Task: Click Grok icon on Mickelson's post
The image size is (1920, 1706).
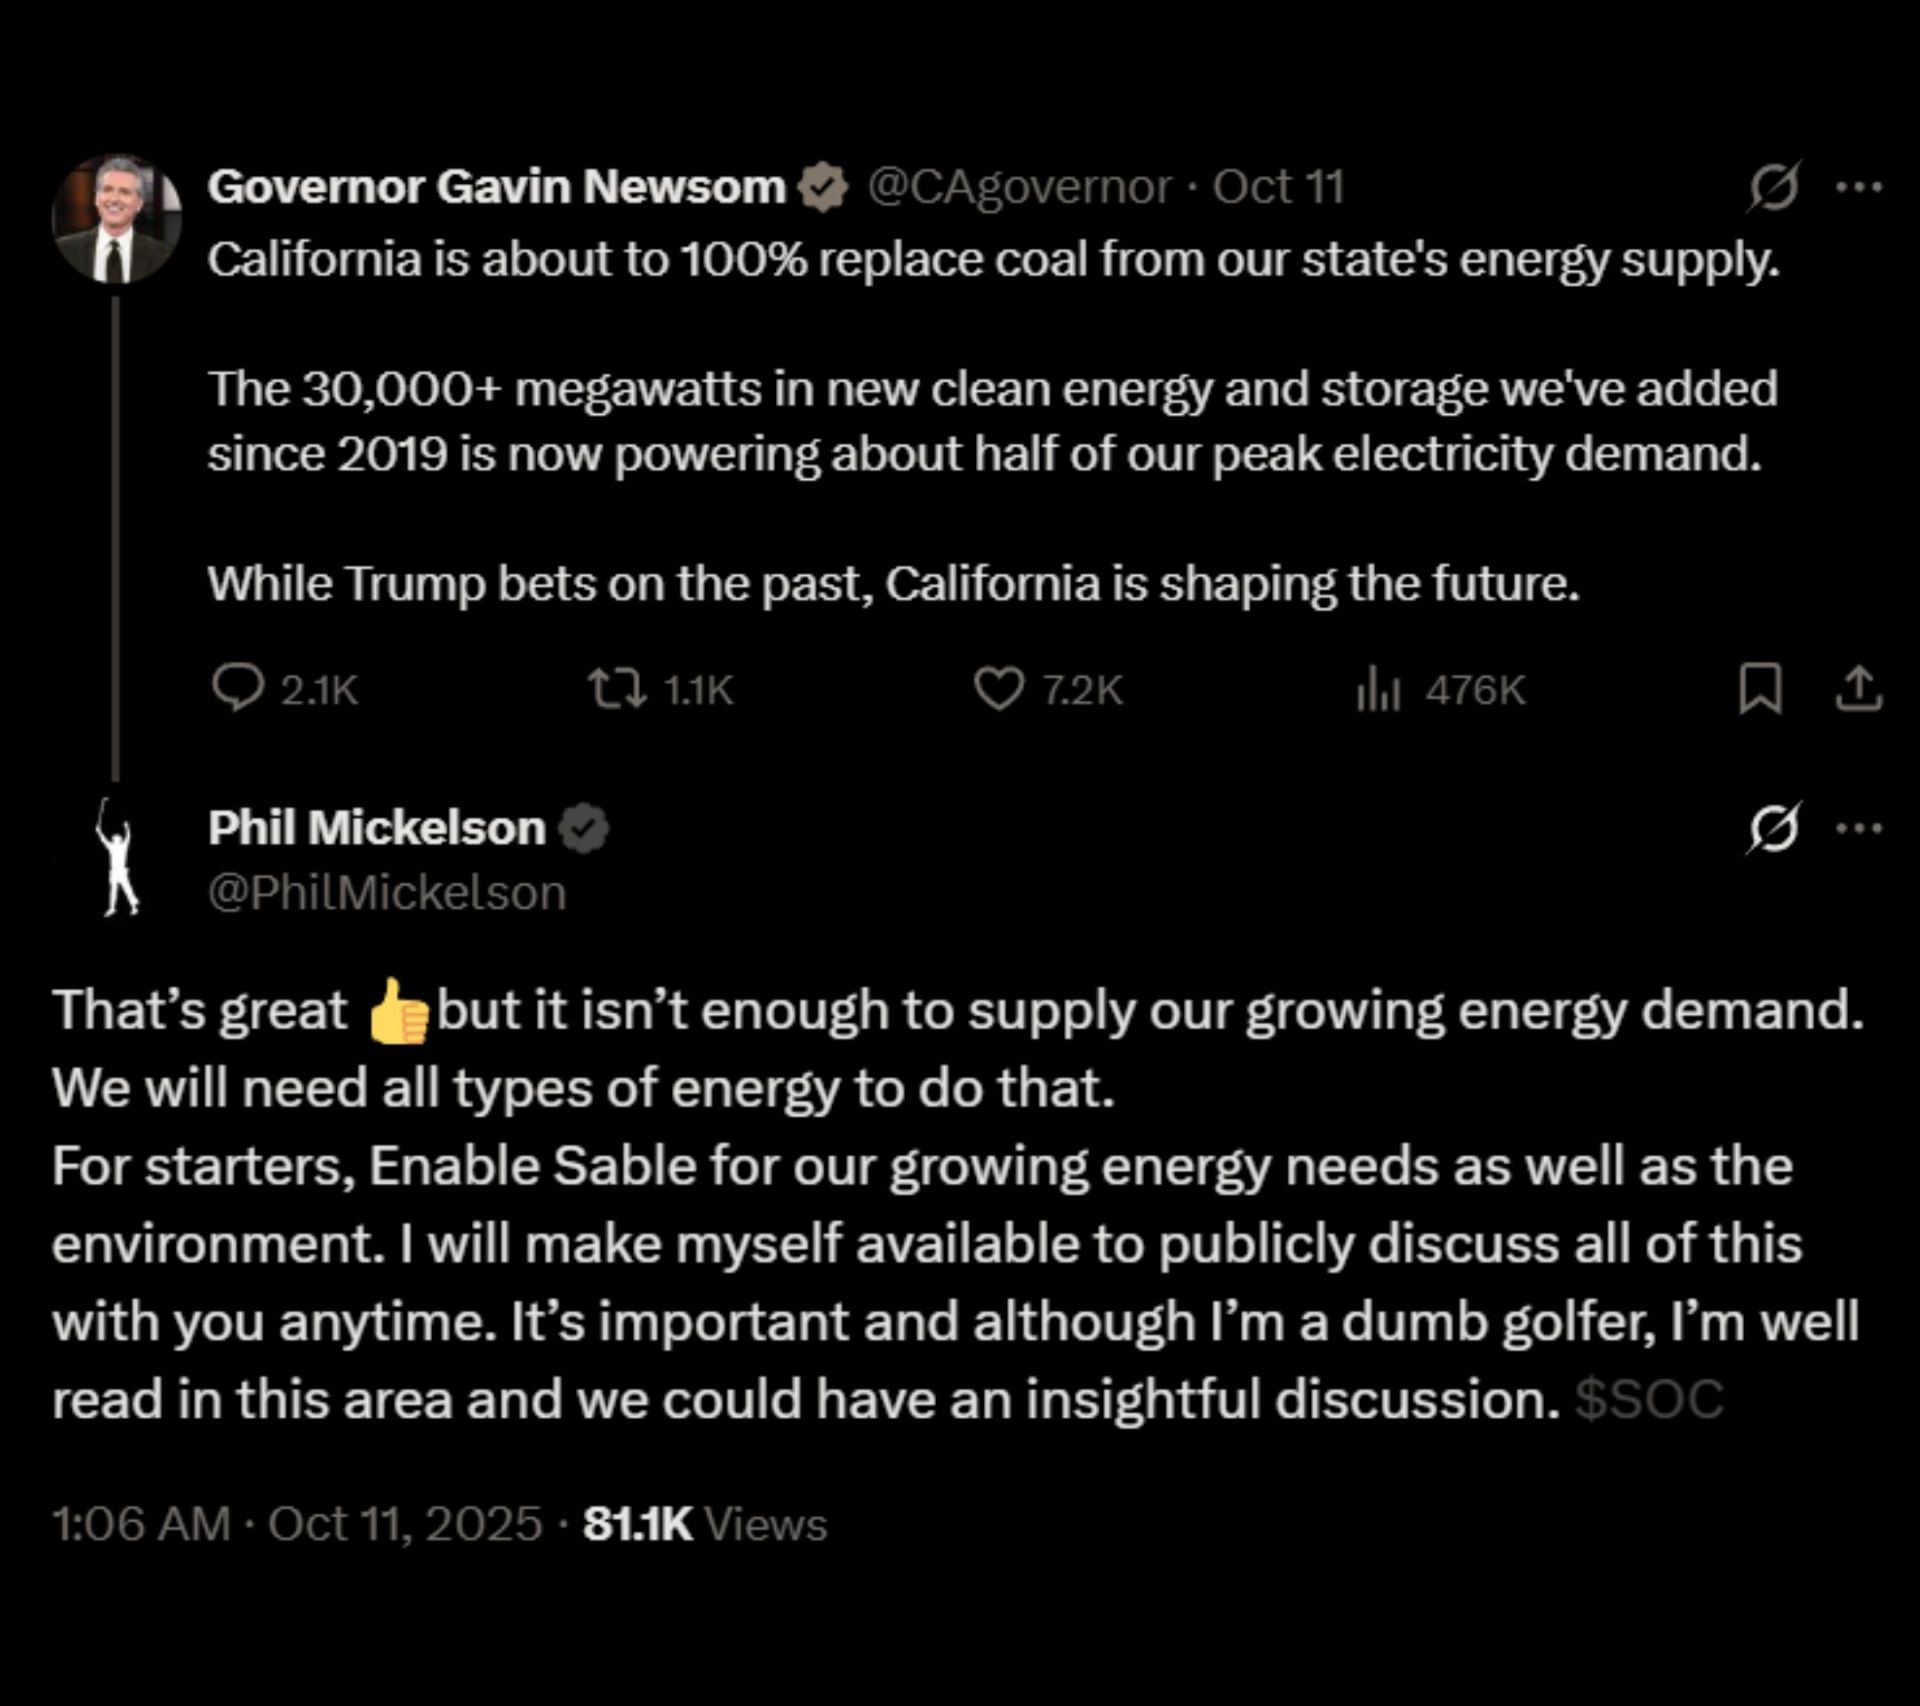Action: tap(1774, 829)
